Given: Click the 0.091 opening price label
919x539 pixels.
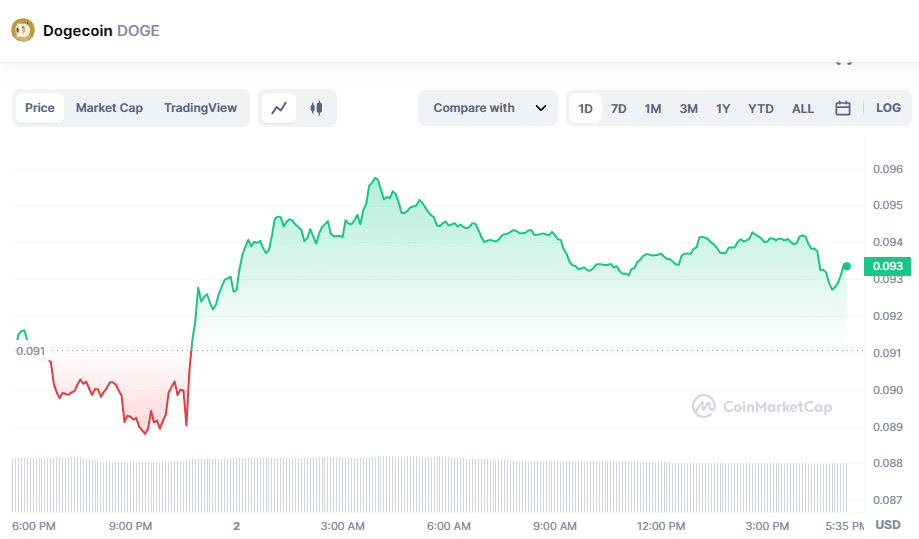Looking at the screenshot, I should [x=30, y=351].
